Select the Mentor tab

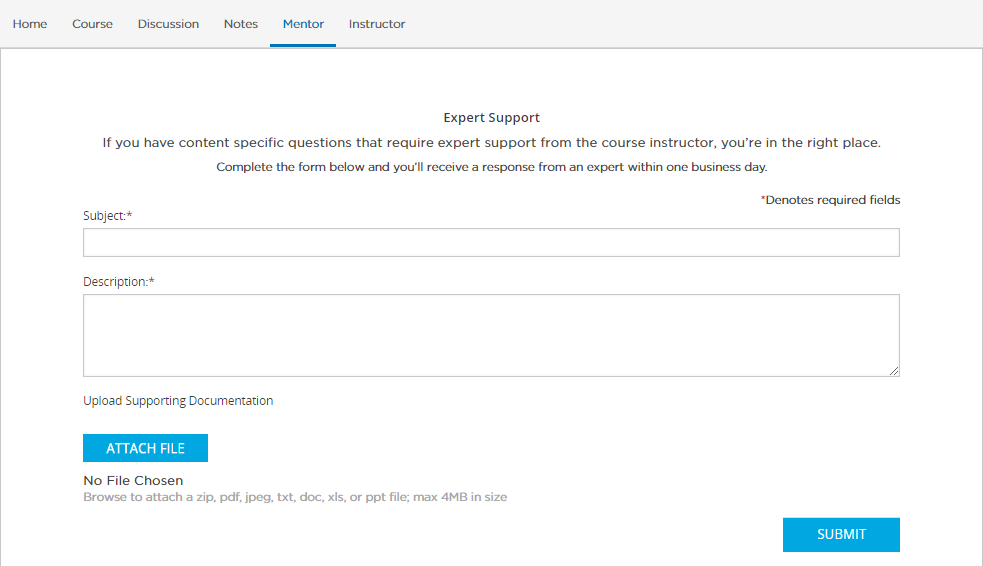303,24
